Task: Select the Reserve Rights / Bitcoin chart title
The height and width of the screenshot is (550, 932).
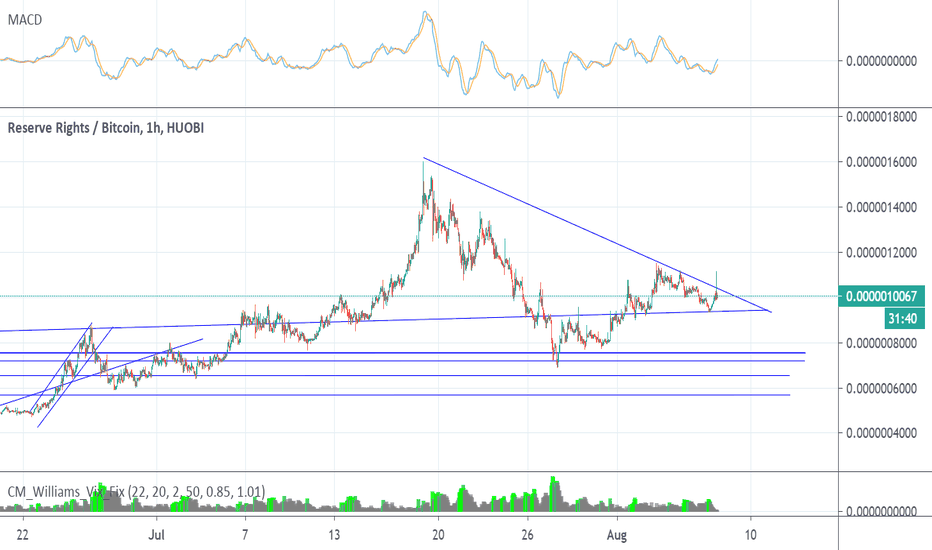Action: click(x=105, y=128)
